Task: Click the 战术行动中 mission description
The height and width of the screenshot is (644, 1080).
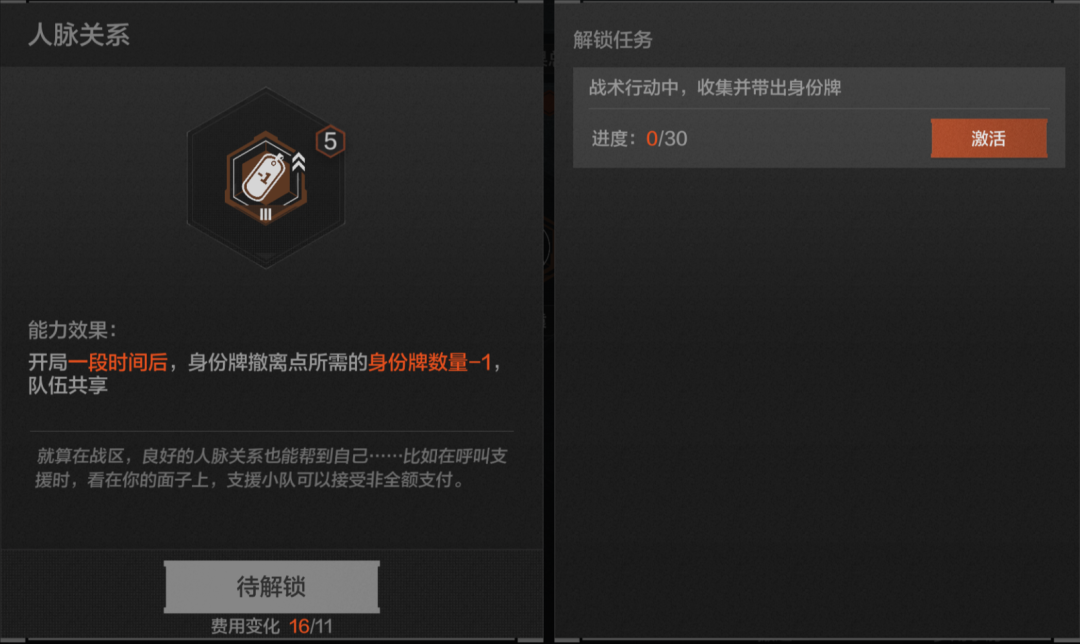Action: pyautogui.click(x=715, y=87)
